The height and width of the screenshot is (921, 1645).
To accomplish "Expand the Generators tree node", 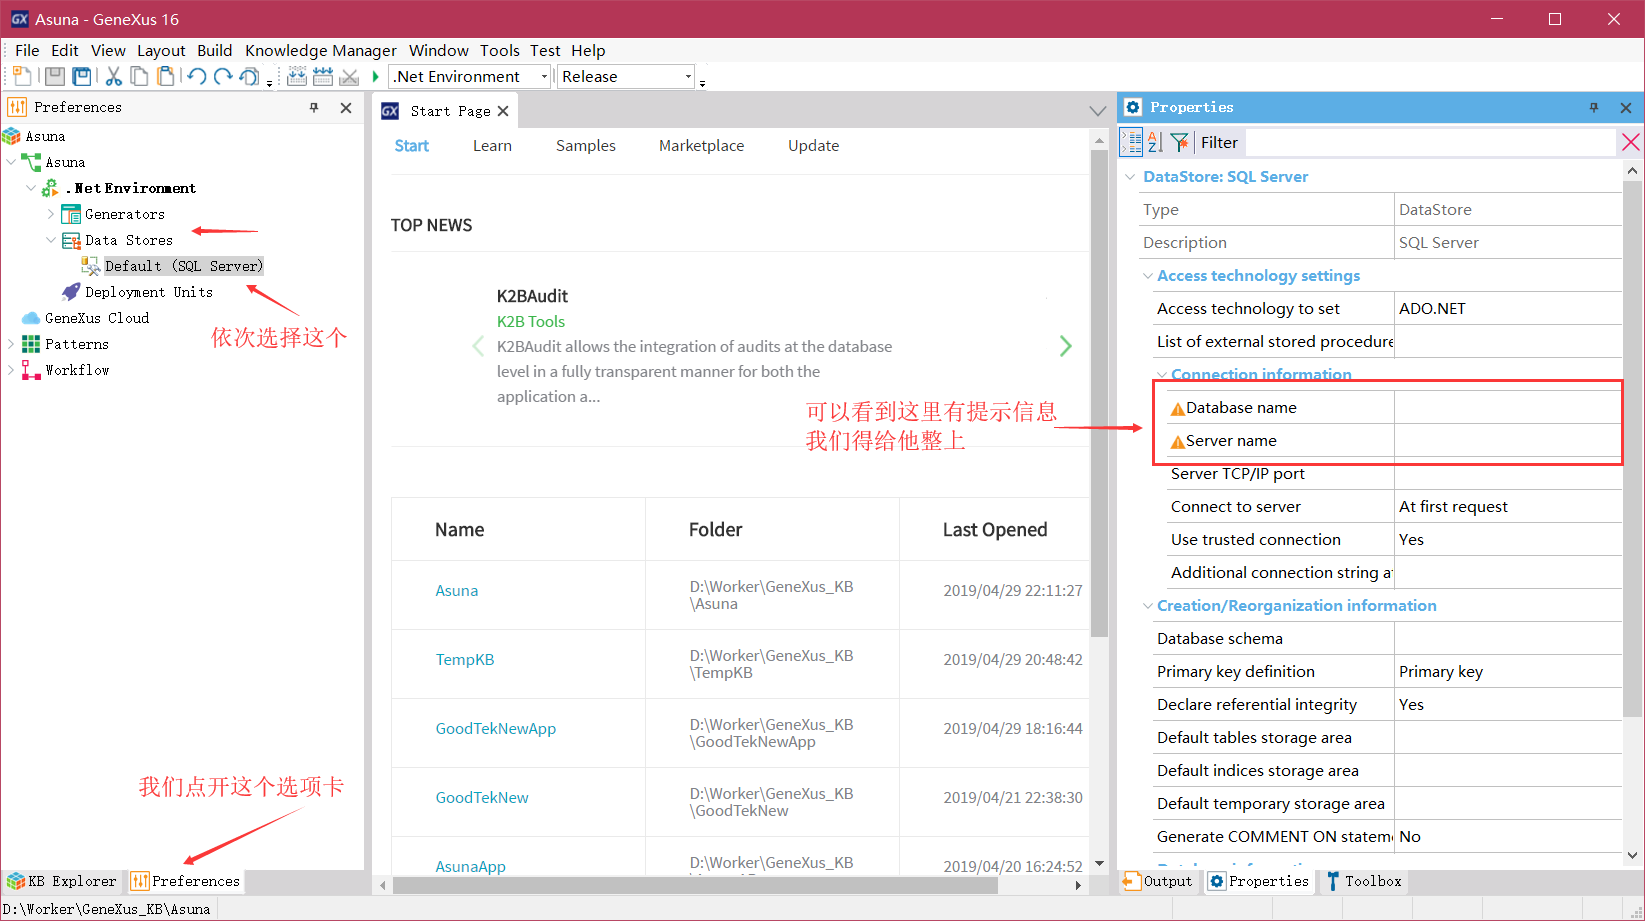I will (51, 214).
